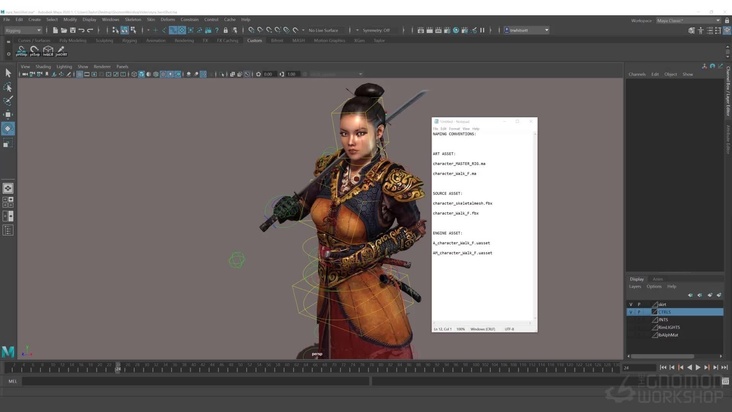The width and height of the screenshot is (732, 412).
Task: Go to start of playback range
Action: 663,368
